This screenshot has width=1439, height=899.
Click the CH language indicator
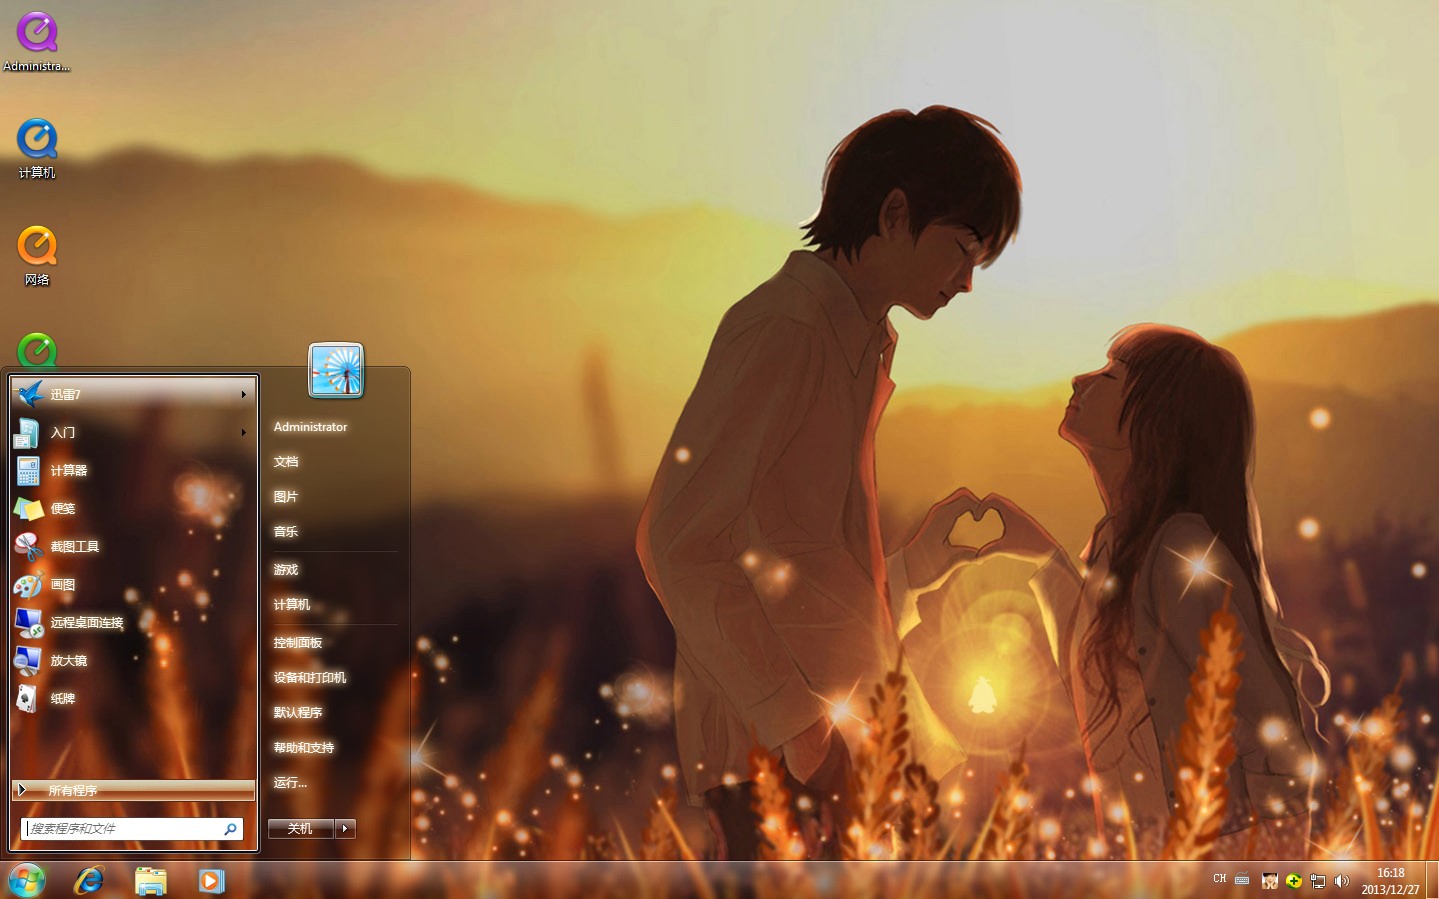coord(1219,879)
